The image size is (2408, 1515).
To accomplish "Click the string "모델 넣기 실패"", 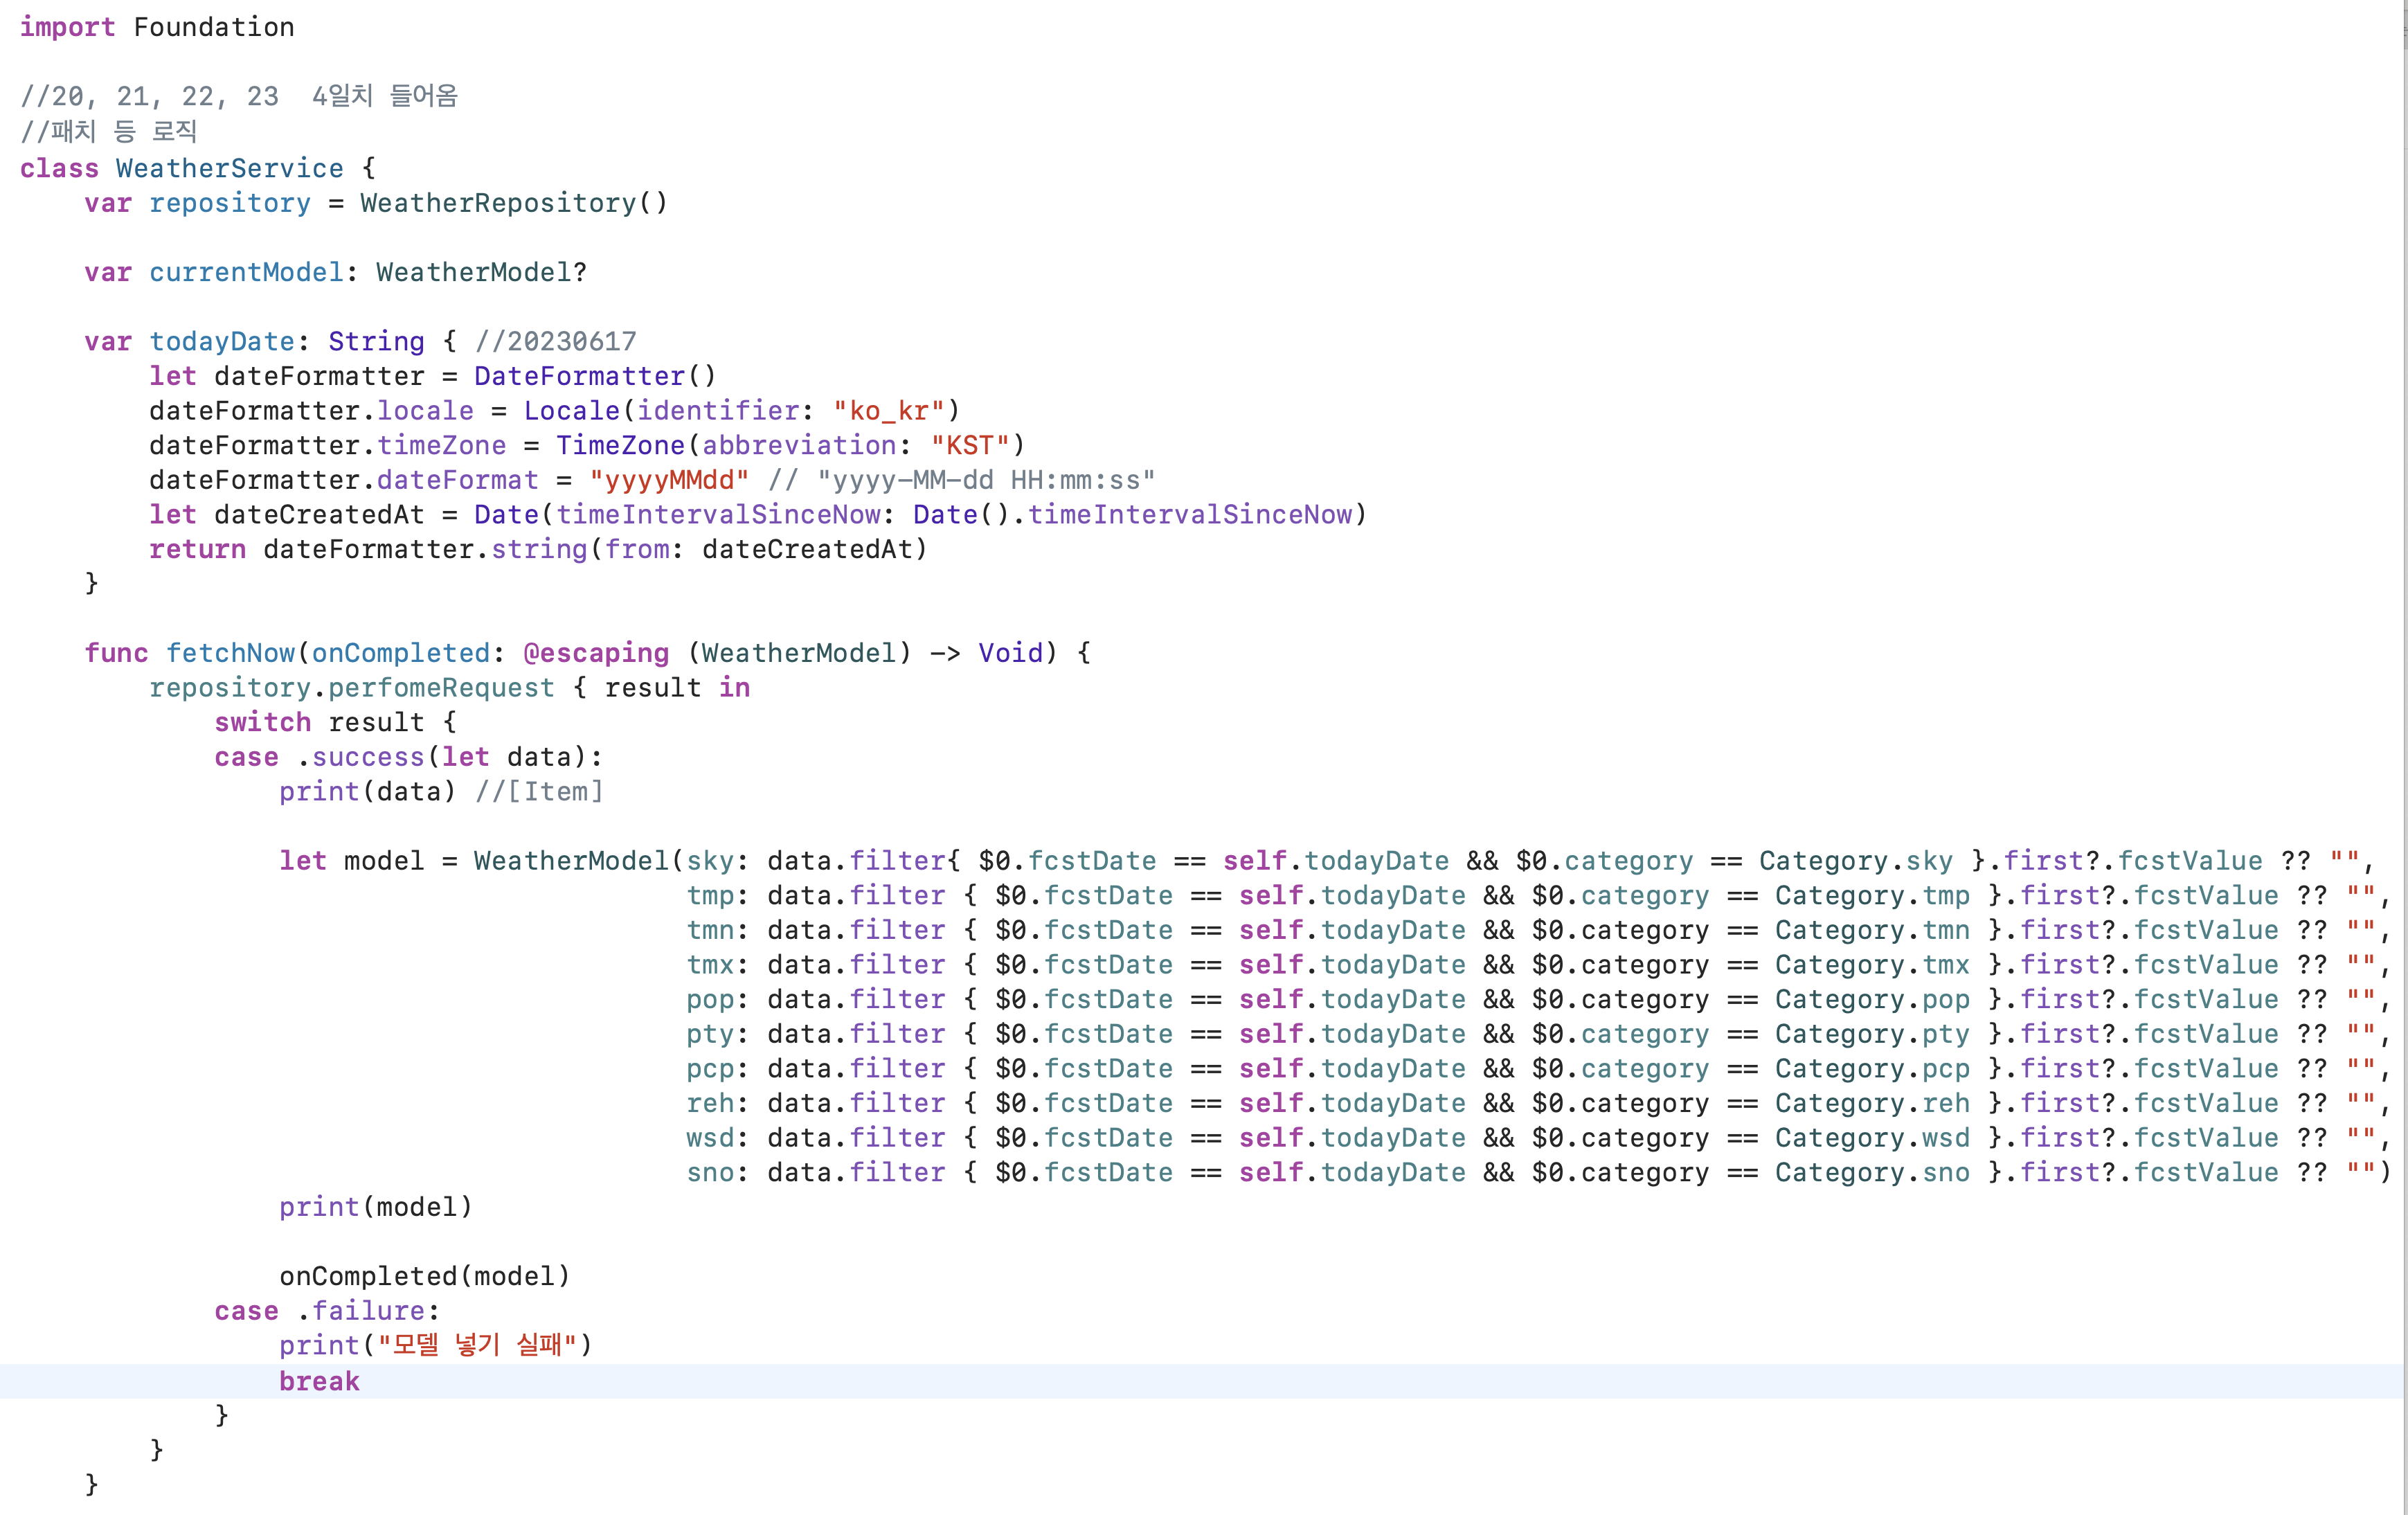I will click(477, 1345).
